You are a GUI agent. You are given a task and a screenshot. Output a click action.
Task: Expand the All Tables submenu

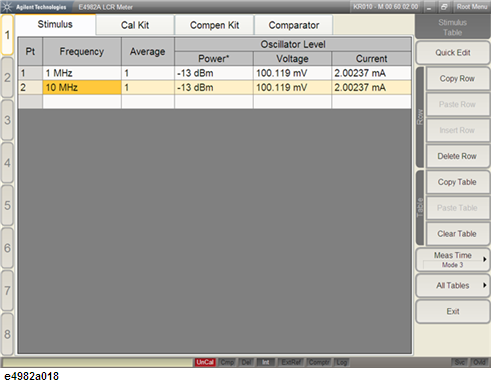click(x=453, y=286)
